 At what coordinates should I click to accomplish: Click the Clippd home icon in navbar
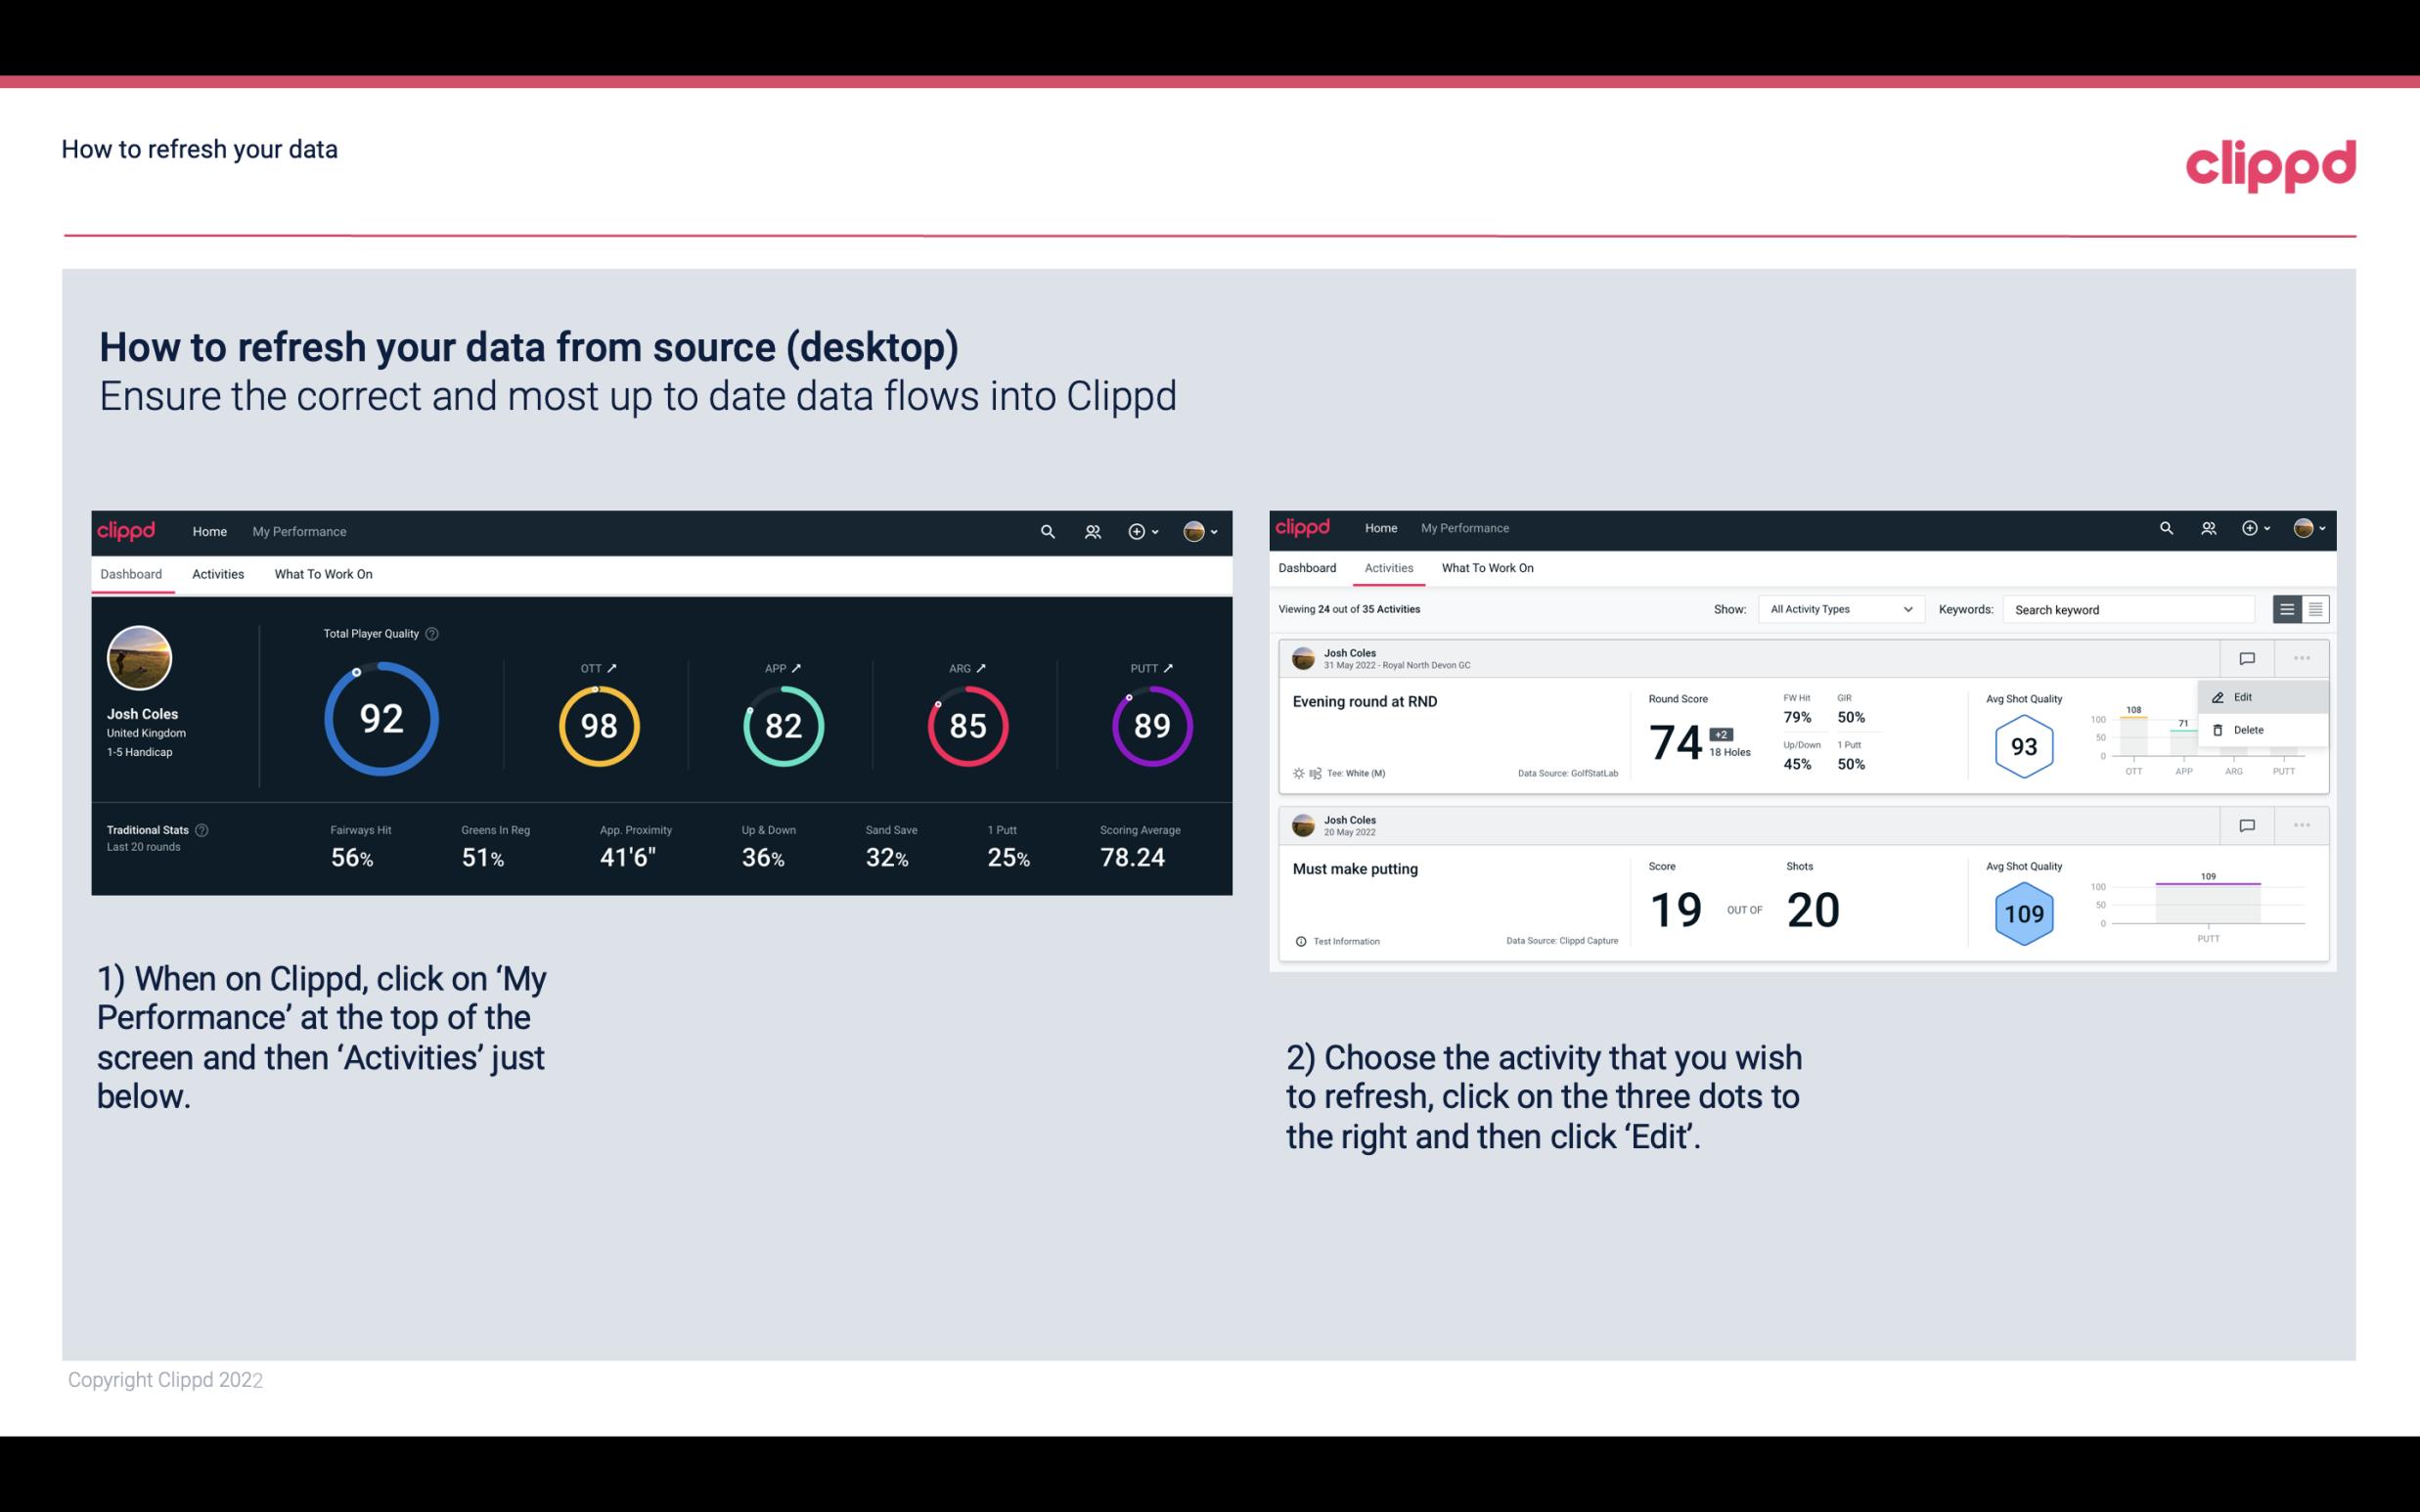point(127,529)
